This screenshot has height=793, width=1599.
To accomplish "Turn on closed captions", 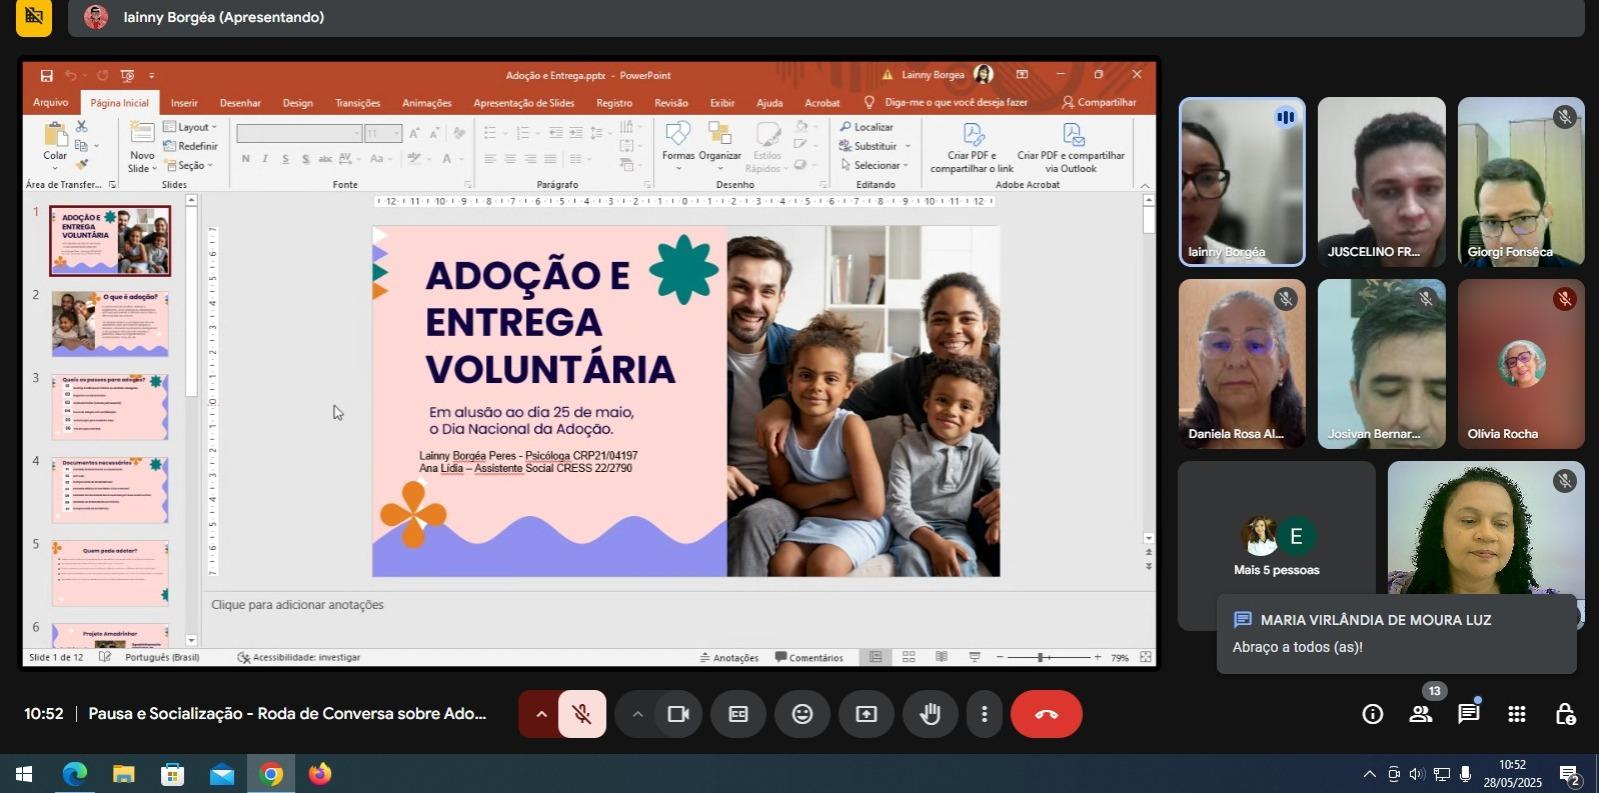I will coord(738,714).
